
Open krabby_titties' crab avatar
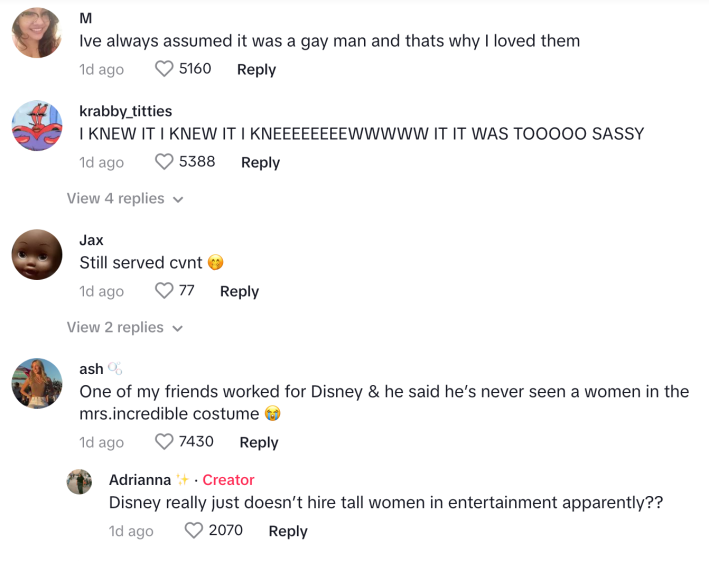pos(37,126)
